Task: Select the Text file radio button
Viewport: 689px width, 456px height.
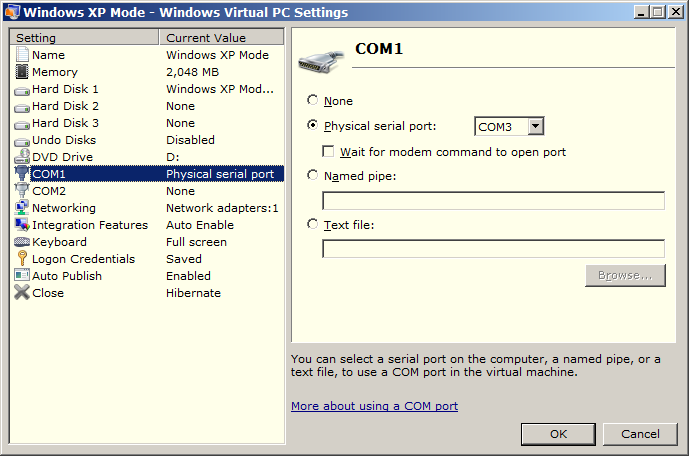Action: [x=312, y=224]
